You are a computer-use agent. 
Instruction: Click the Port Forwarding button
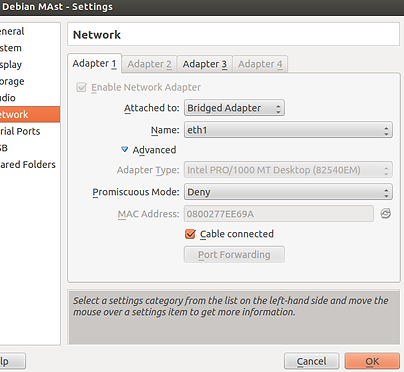click(234, 255)
